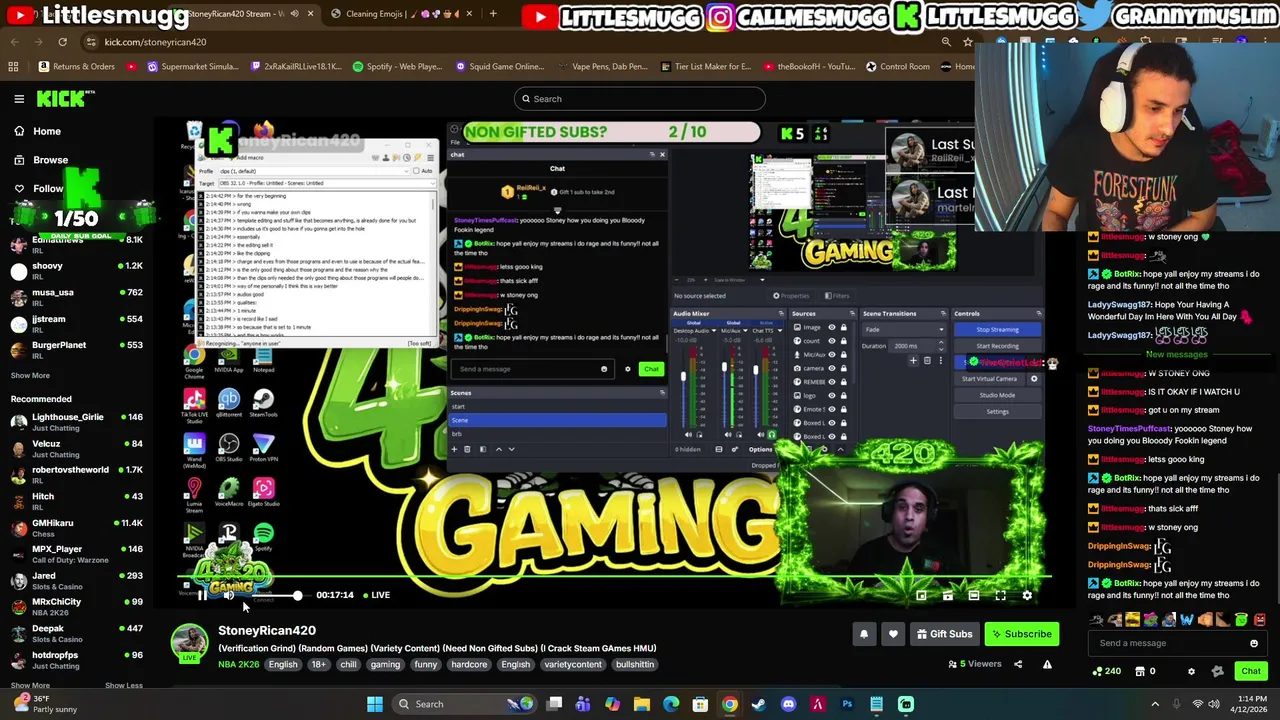
Task: Select the varietycontent tag
Action: [x=573, y=665]
